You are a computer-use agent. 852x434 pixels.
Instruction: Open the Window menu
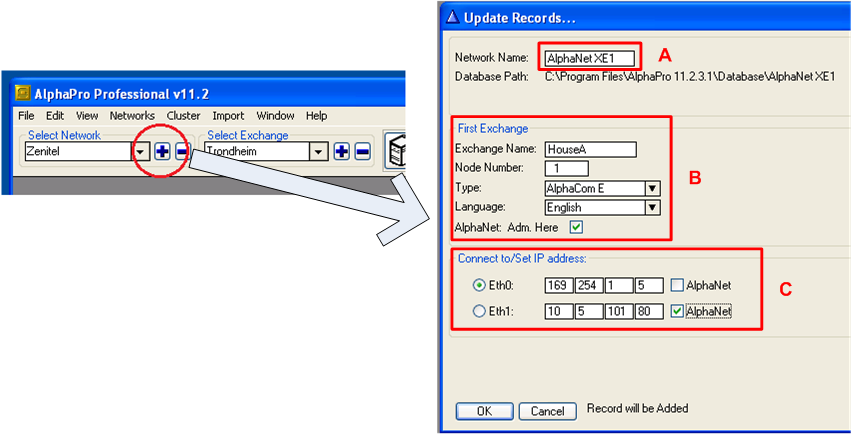coord(275,116)
